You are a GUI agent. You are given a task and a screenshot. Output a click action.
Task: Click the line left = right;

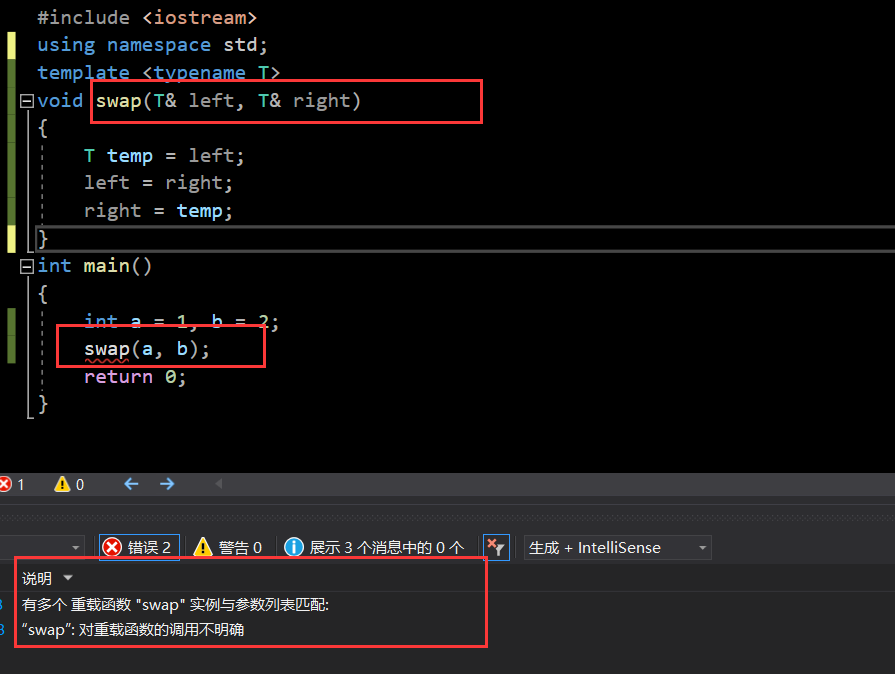(158, 183)
